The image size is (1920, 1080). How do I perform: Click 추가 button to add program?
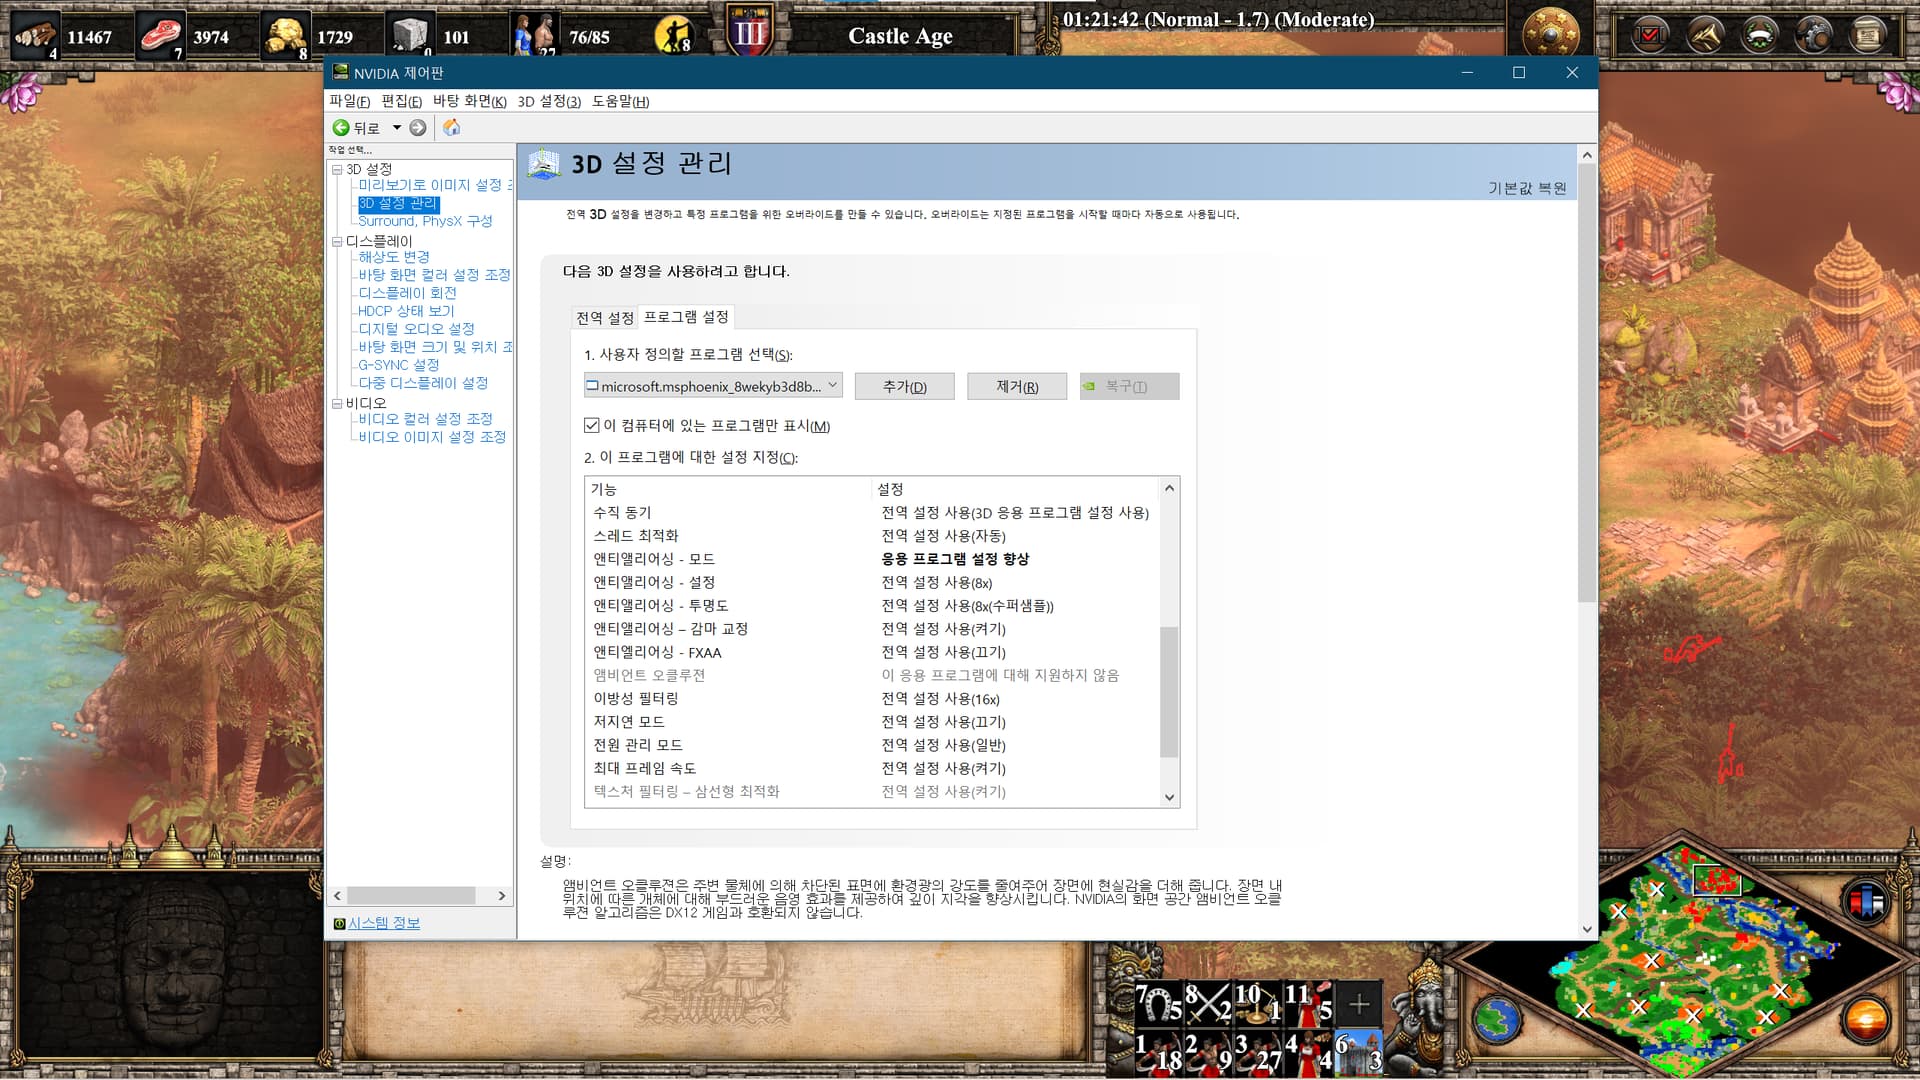pyautogui.click(x=905, y=386)
